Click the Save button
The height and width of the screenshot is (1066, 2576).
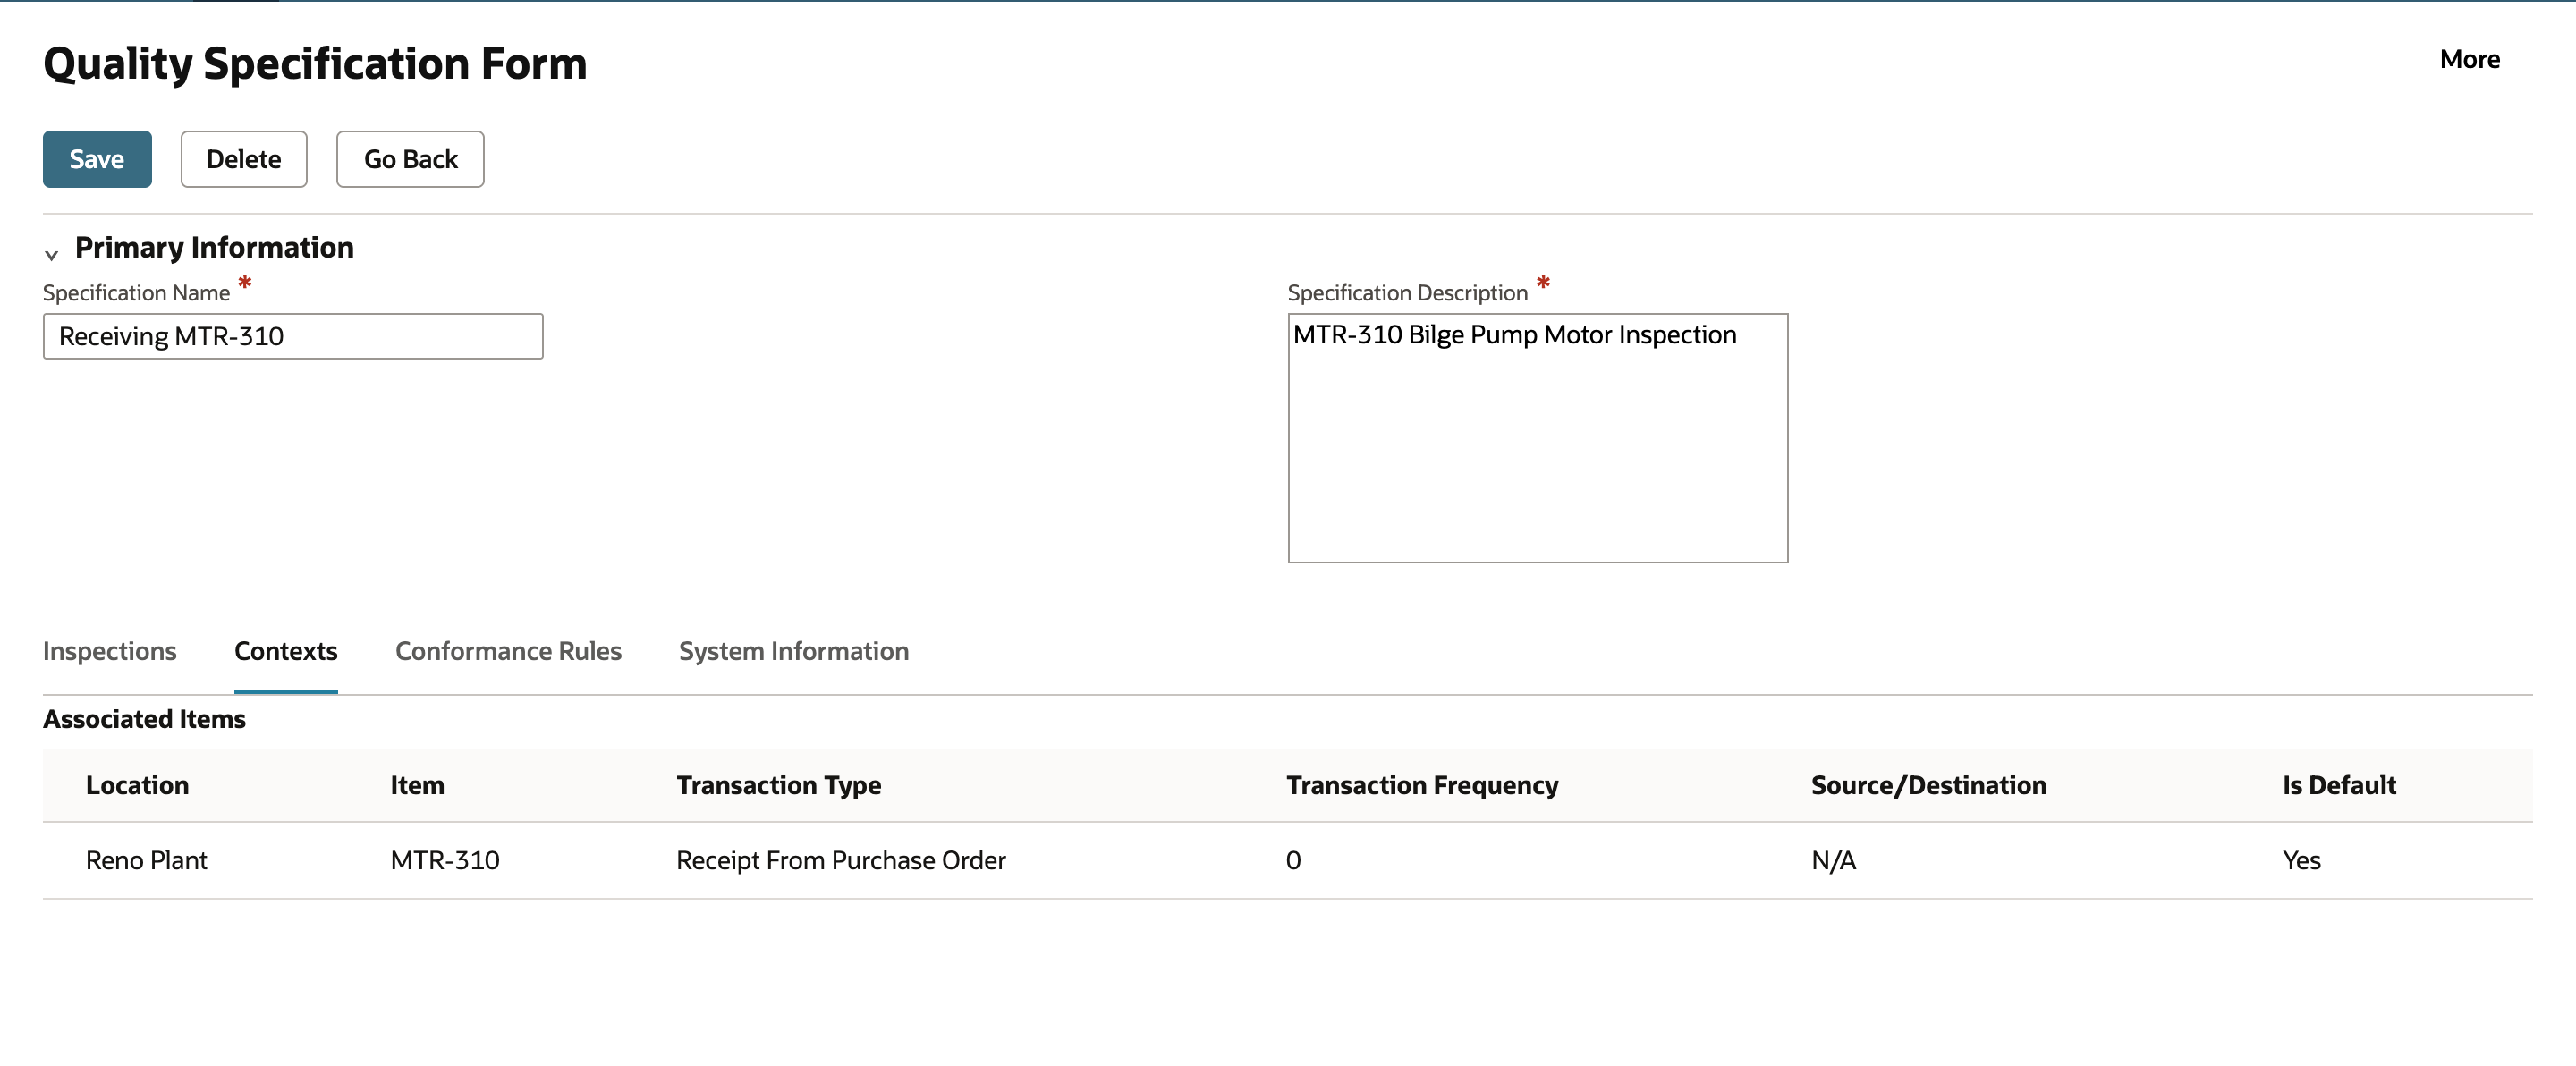click(x=97, y=159)
